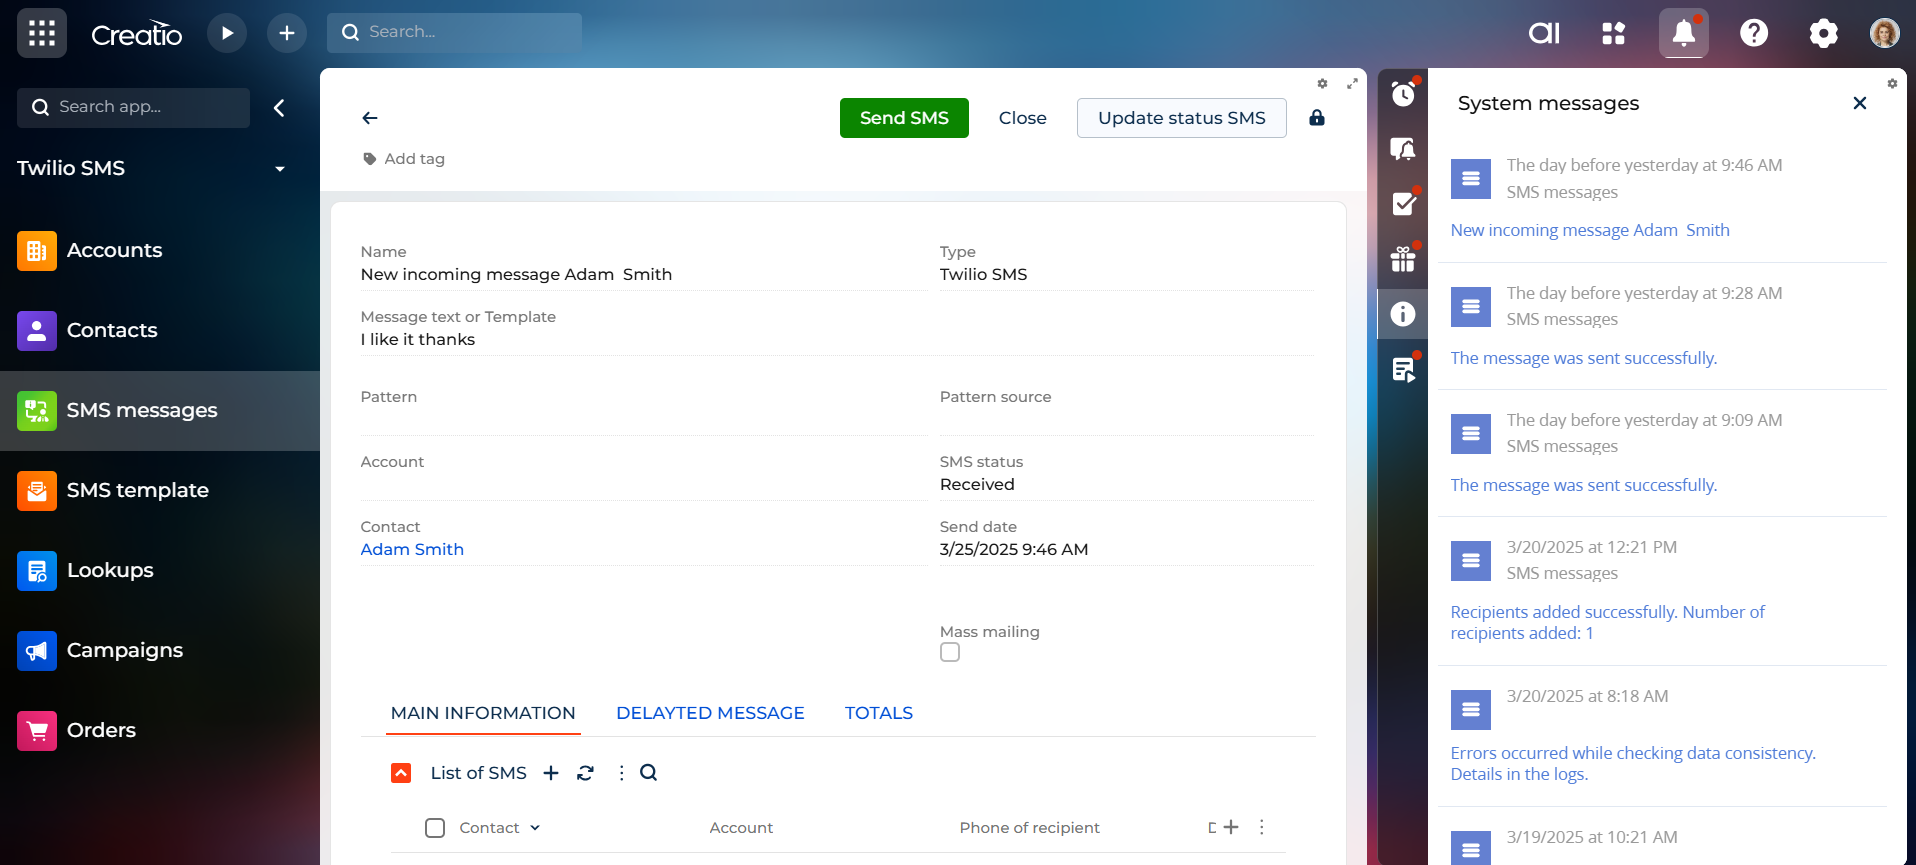The height and width of the screenshot is (865, 1916).
Task: Click the Account column header
Action: 741,828
